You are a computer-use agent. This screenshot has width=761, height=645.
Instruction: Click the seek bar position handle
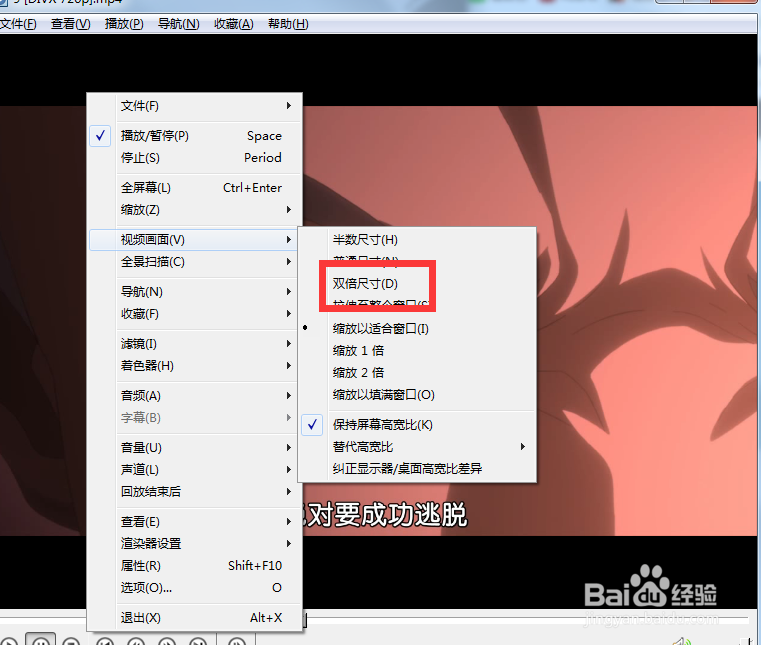point(305,619)
